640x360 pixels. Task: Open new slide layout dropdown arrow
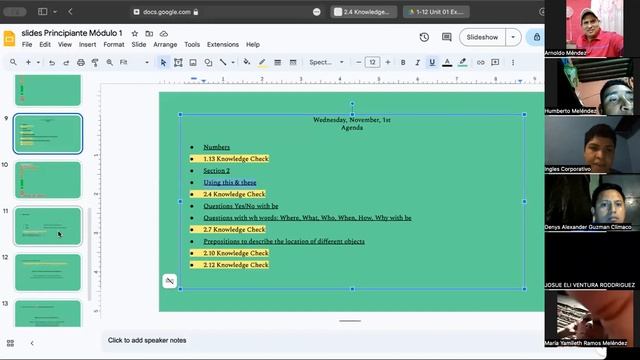pyautogui.click(x=38, y=62)
